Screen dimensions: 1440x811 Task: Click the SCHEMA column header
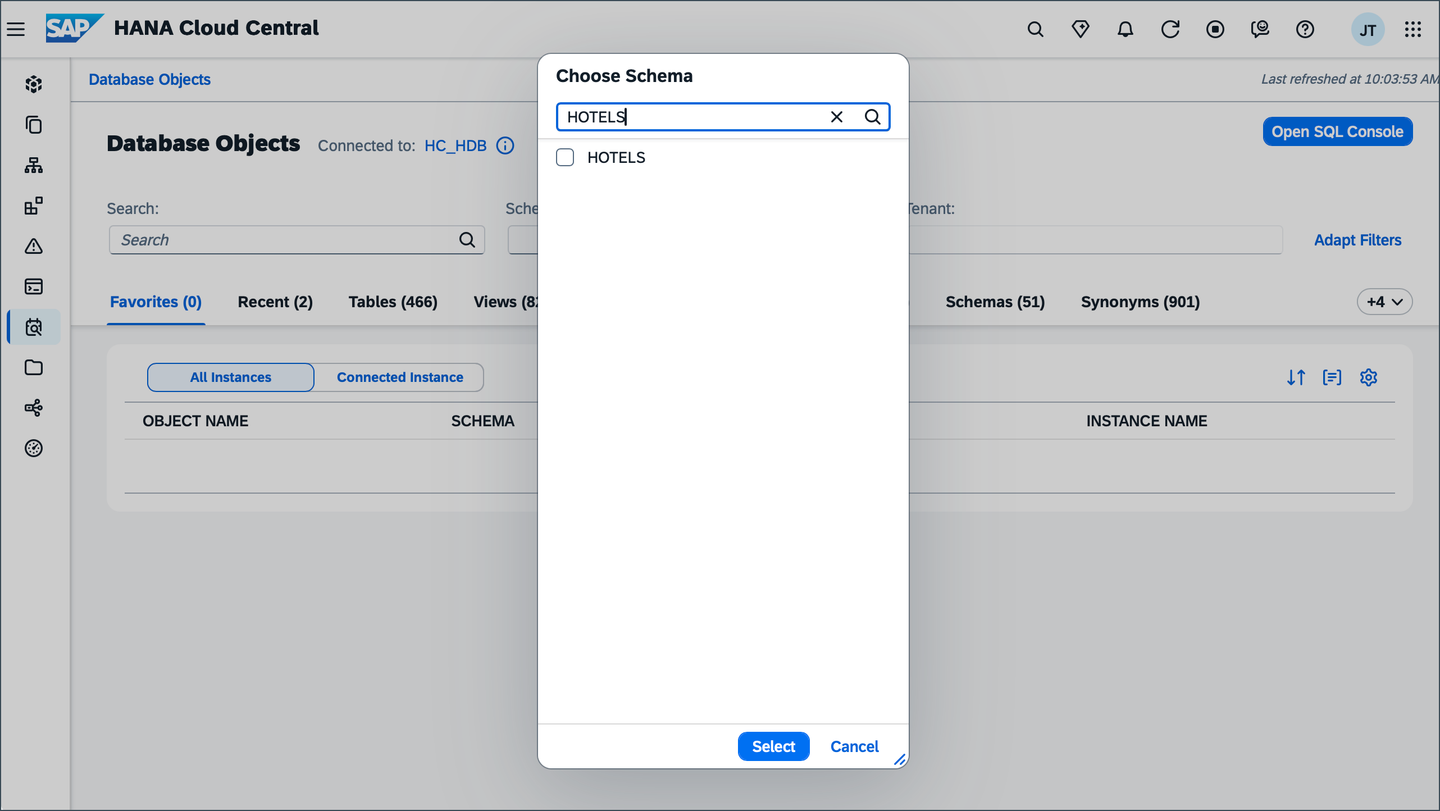[x=483, y=421]
